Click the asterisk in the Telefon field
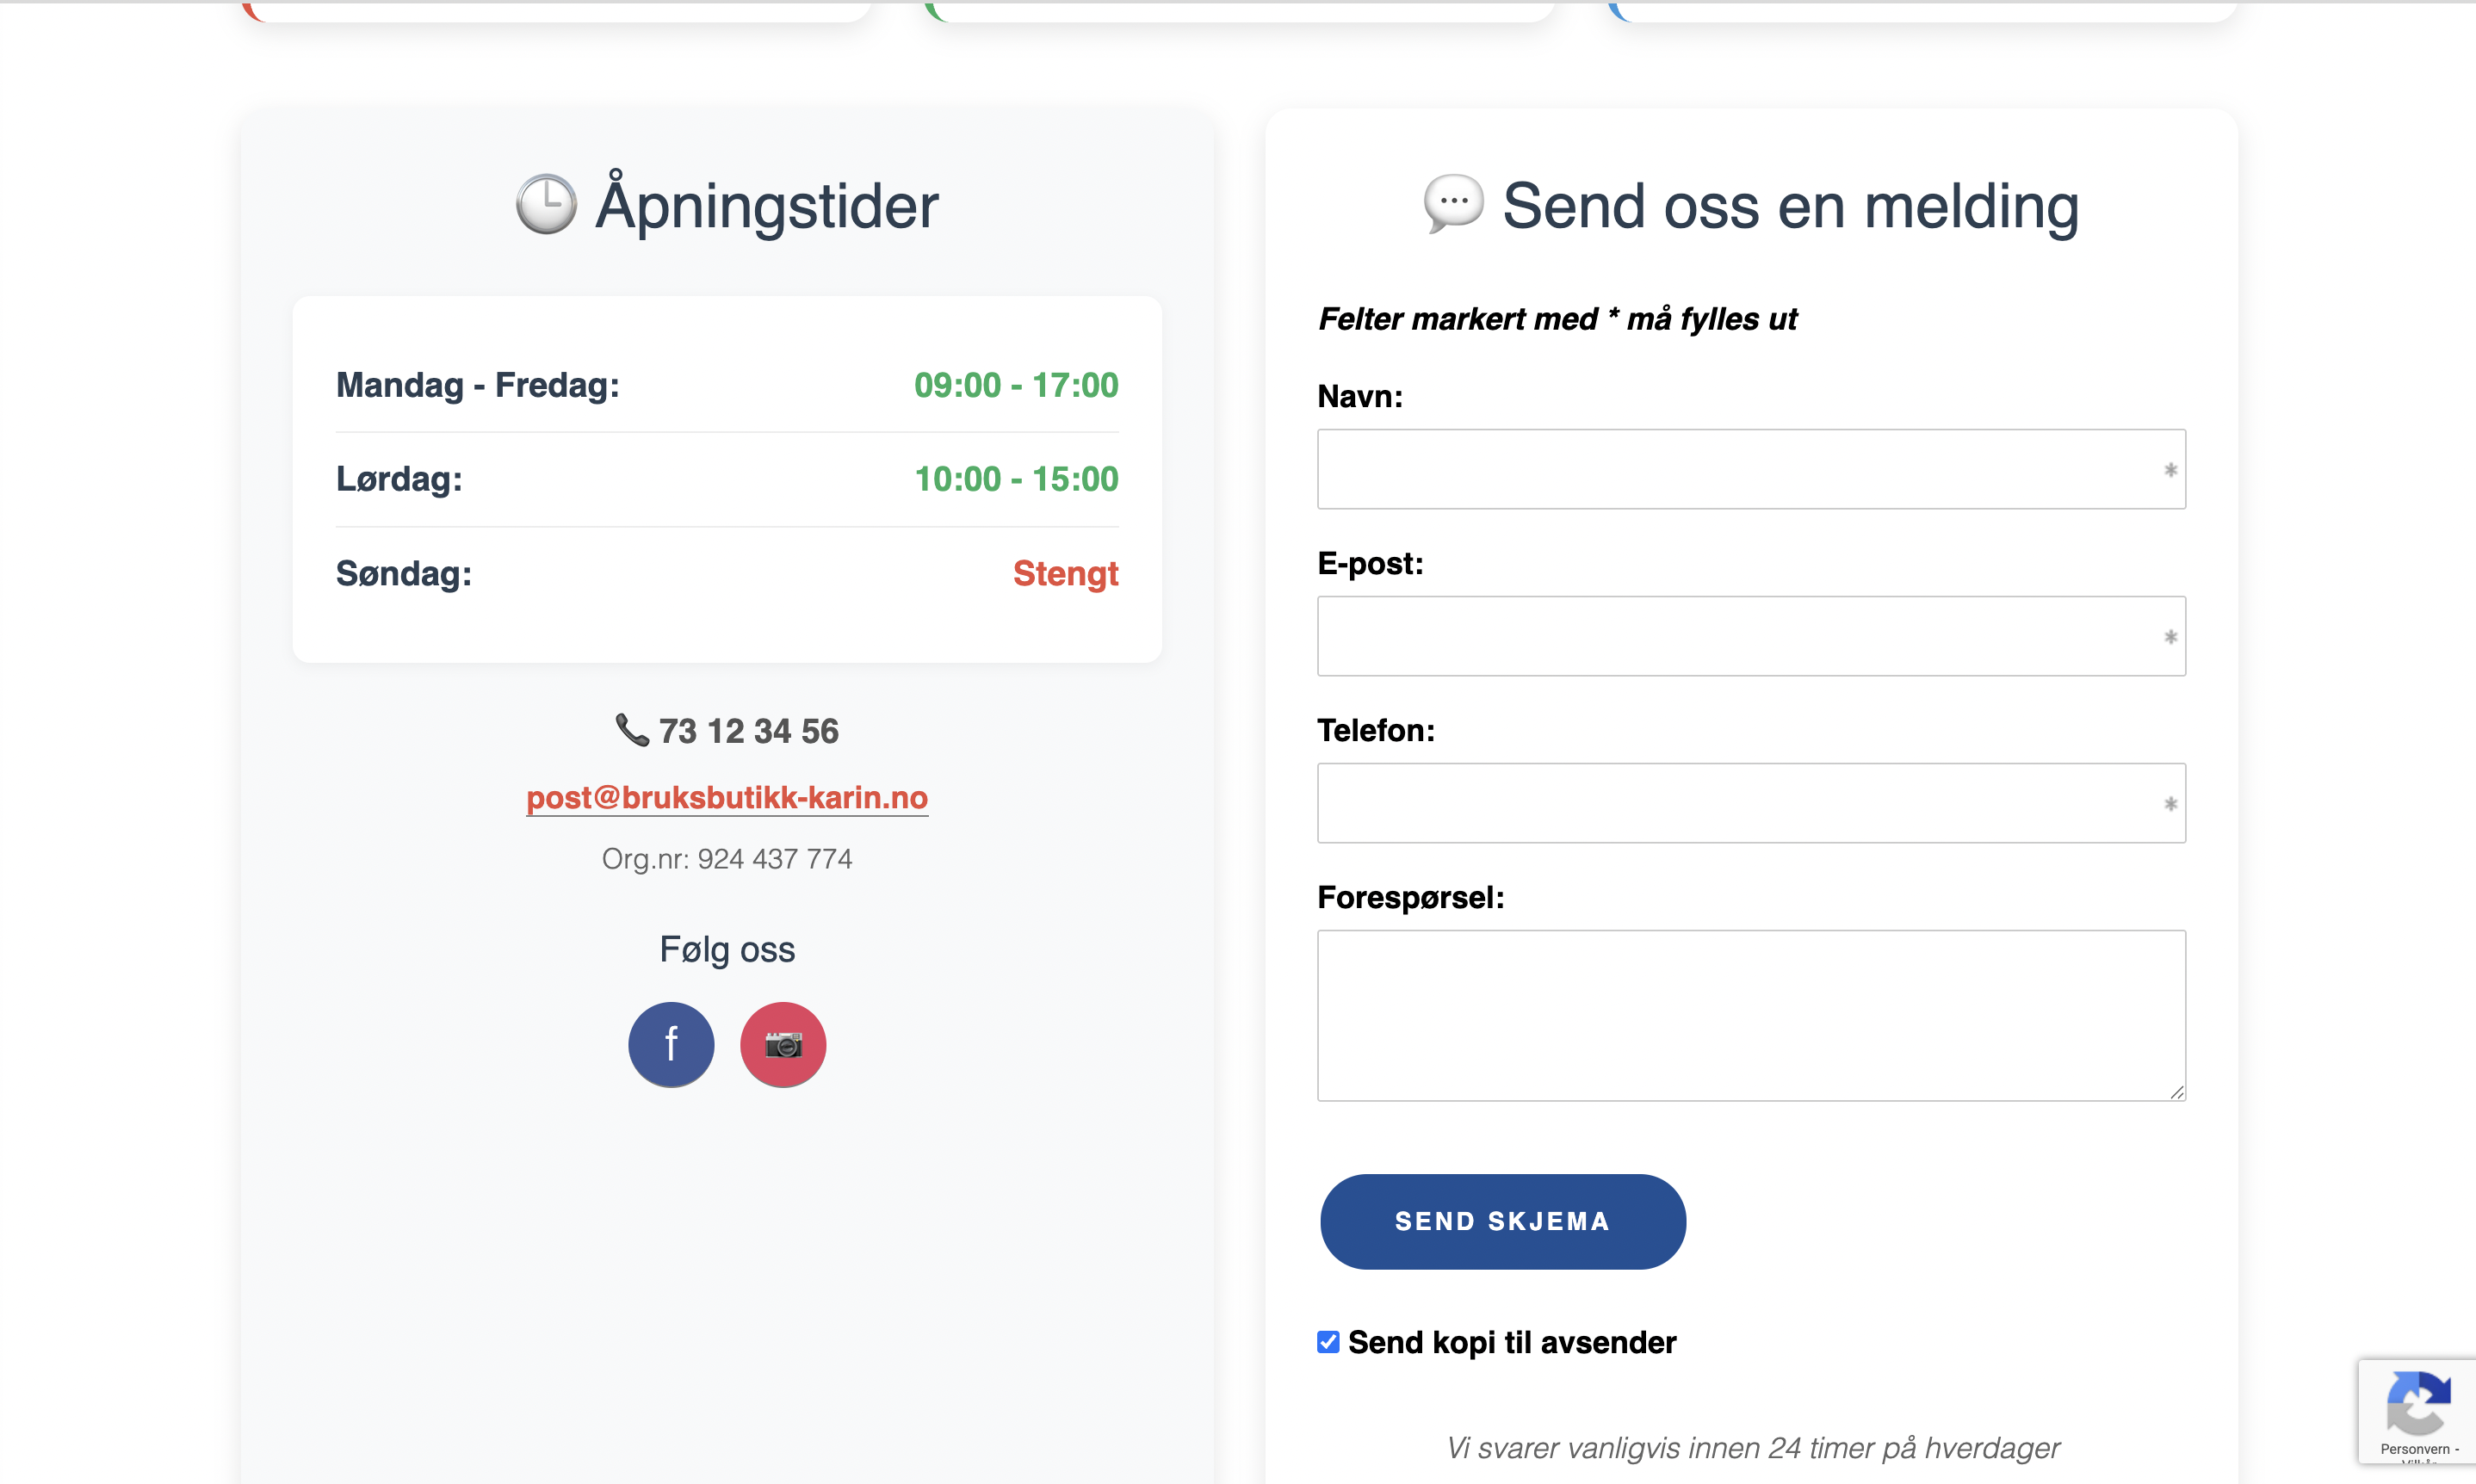2476x1484 pixels. click(2170, 804)
